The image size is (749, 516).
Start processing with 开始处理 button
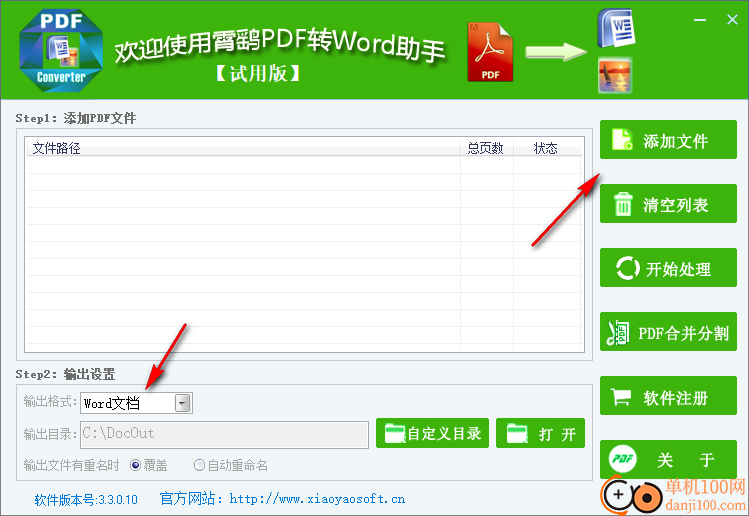point(668,268)
